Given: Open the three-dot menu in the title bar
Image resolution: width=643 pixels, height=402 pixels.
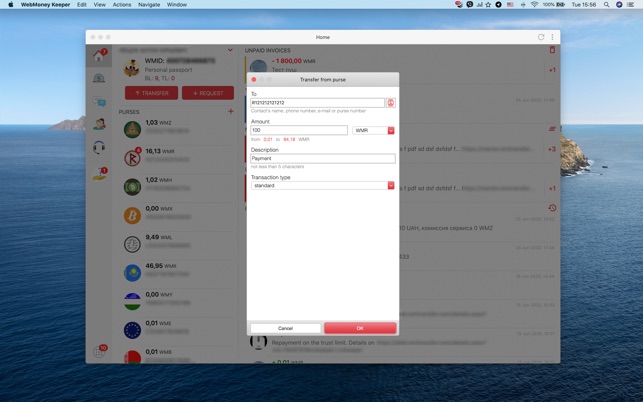Looking at the screenshot, I should coord(552,37).
